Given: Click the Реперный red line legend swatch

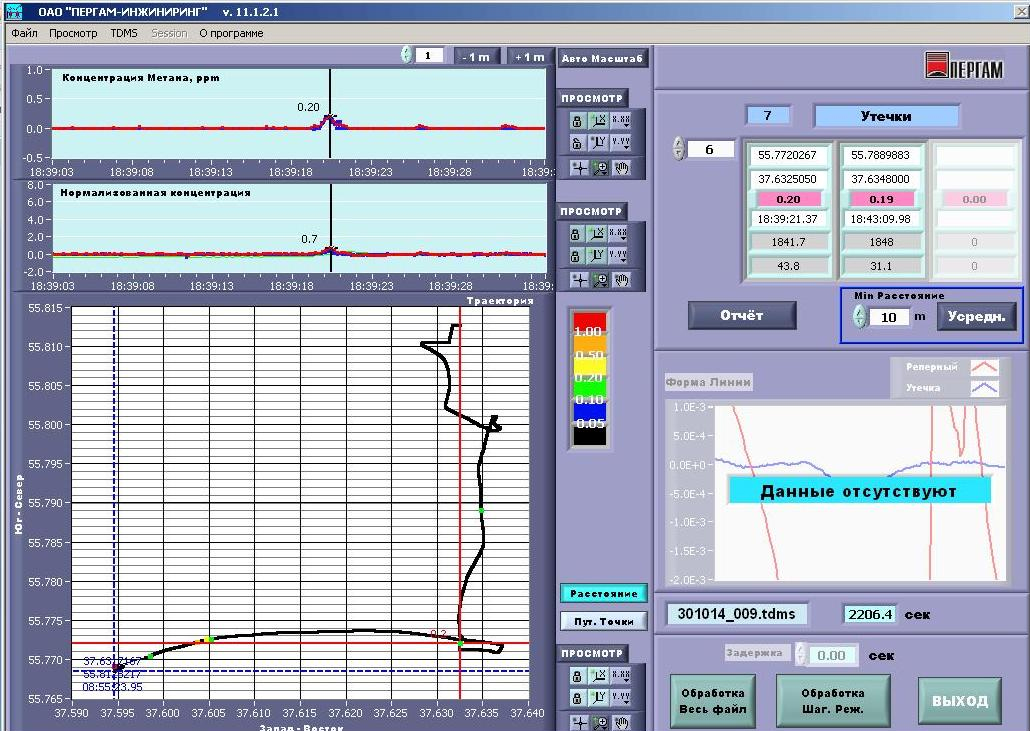Looking at the screenshot, I should (985, 367).
